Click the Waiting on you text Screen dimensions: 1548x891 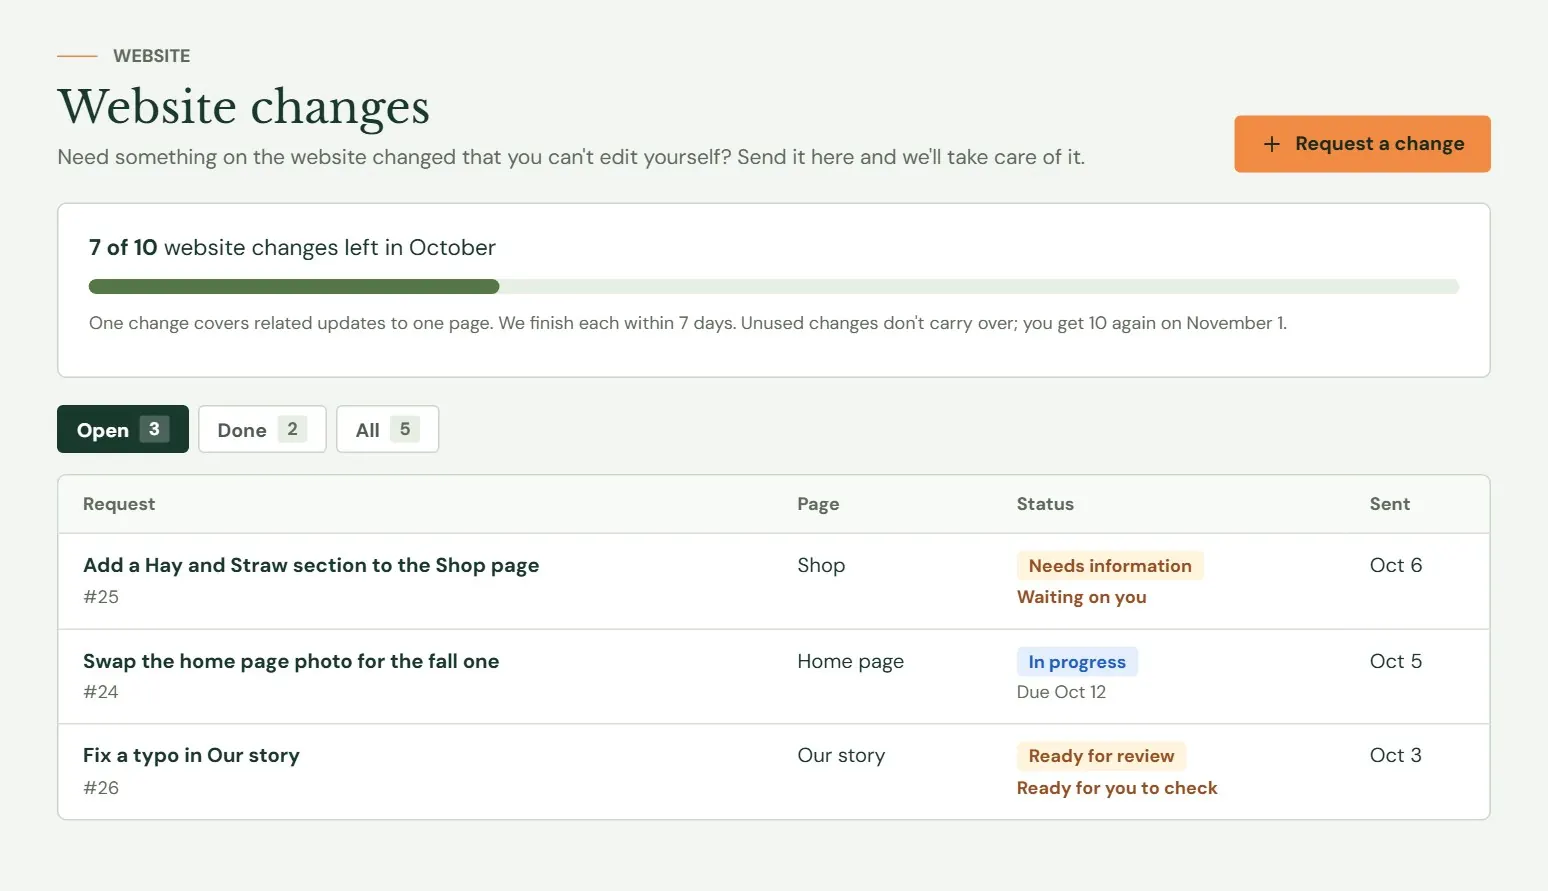pos(1082,597)
